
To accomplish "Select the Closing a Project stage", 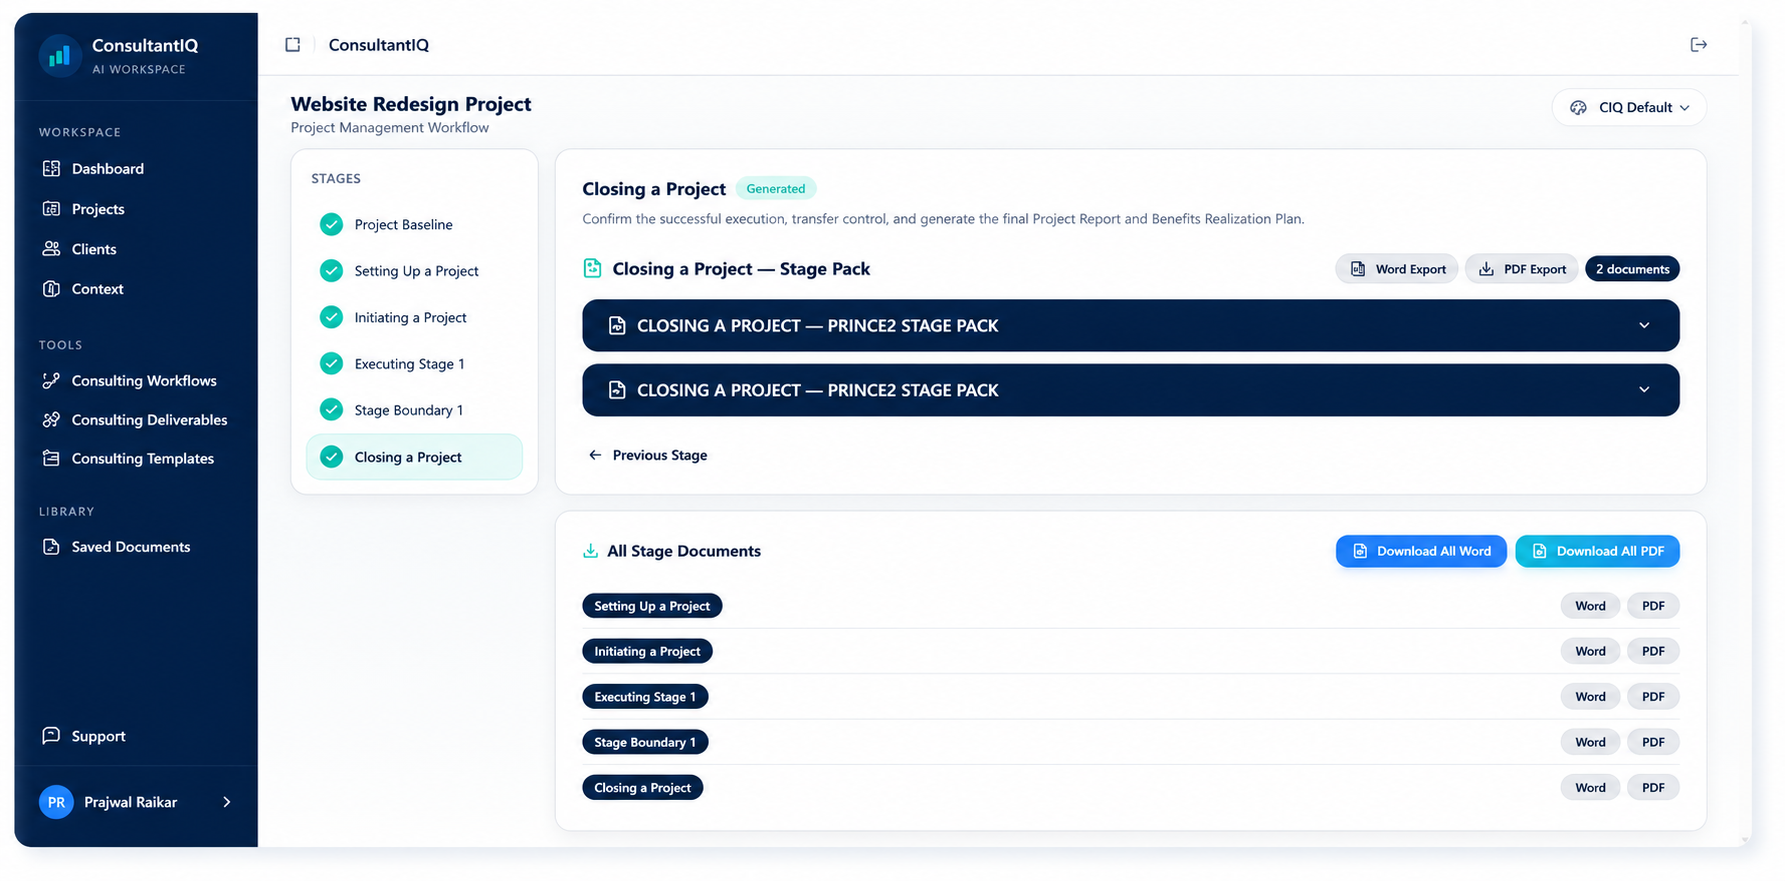I will pos(414,457).
